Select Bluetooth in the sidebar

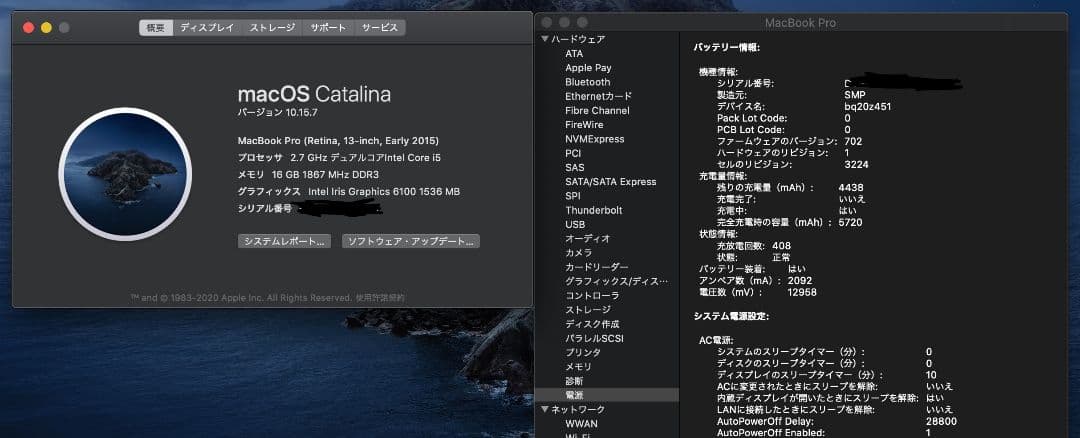[588, 82]
